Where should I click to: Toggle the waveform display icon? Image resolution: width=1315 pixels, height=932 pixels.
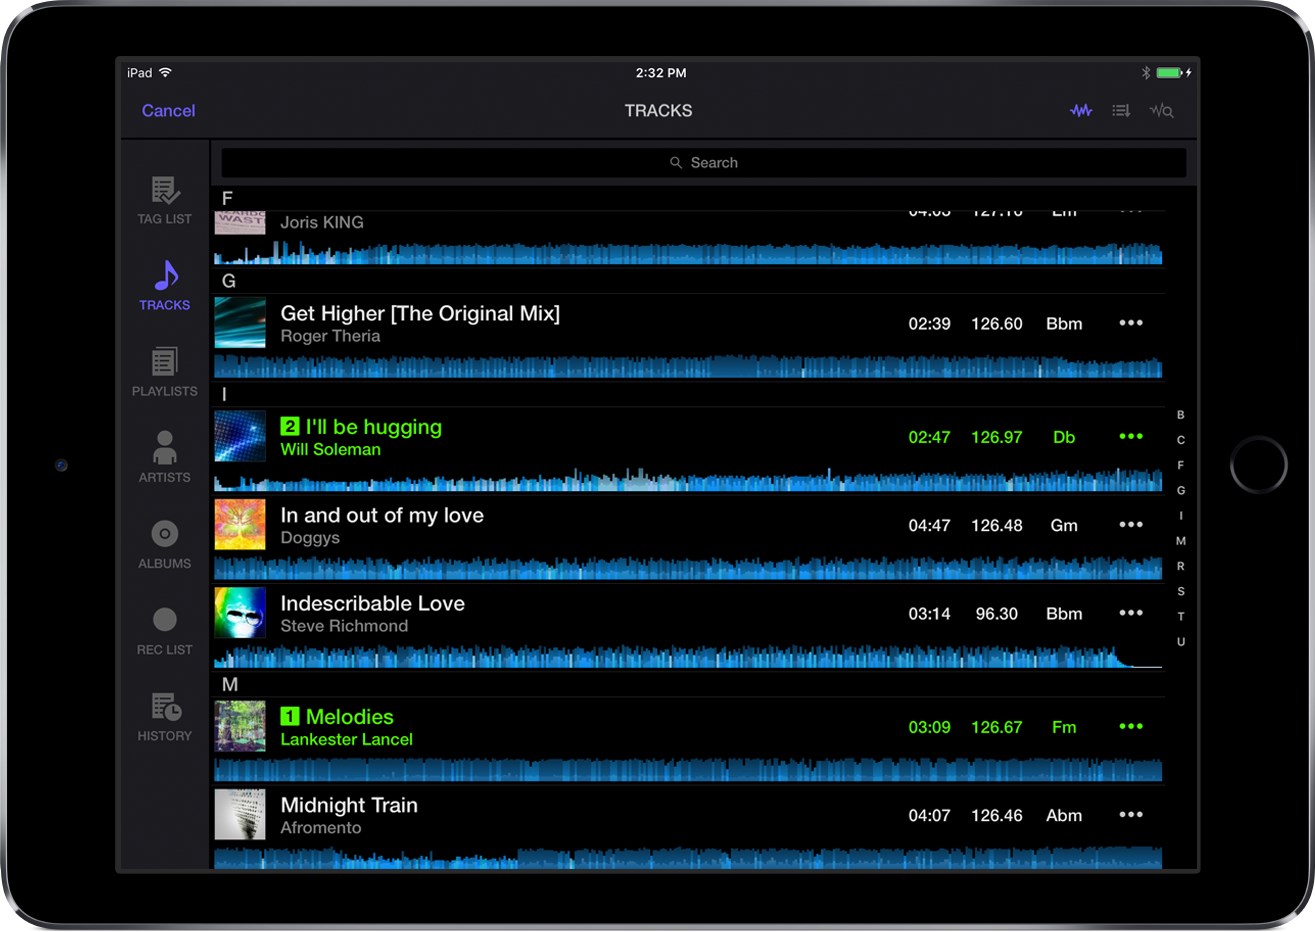click(x=1080, y=110)
